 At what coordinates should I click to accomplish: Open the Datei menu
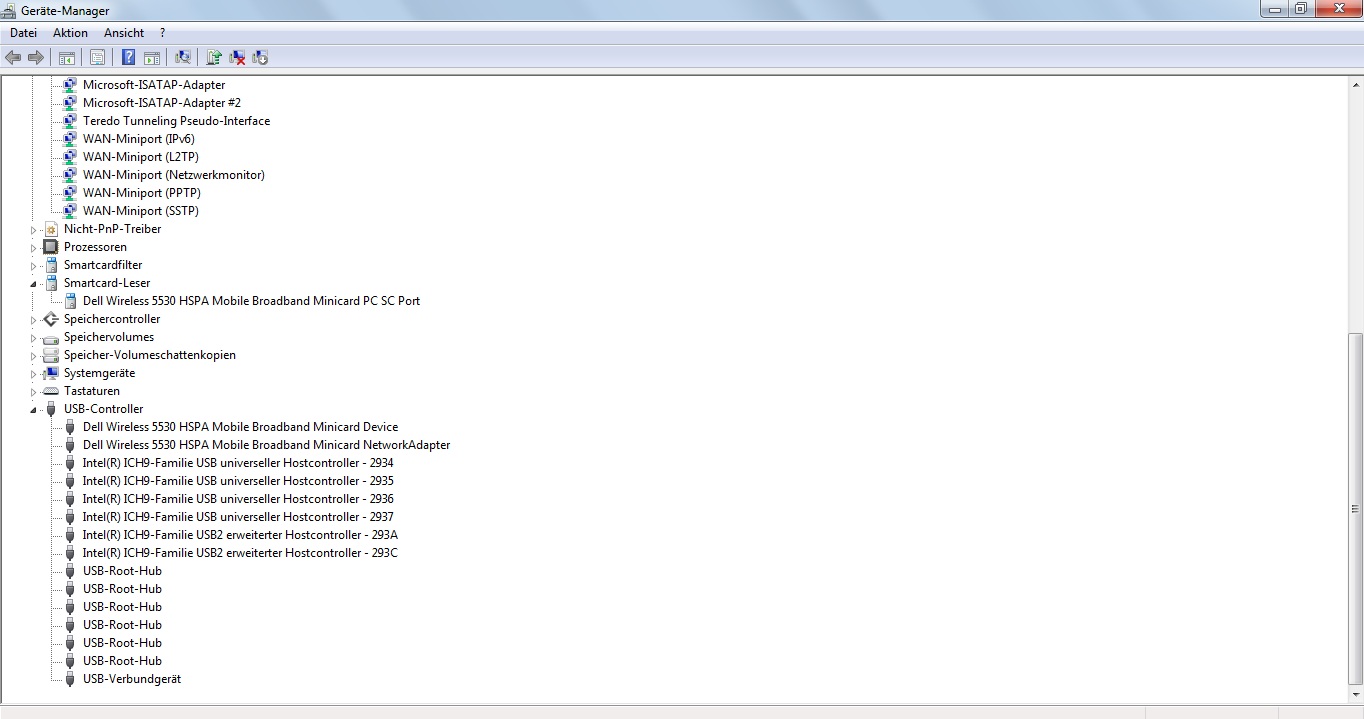point(23,33)
